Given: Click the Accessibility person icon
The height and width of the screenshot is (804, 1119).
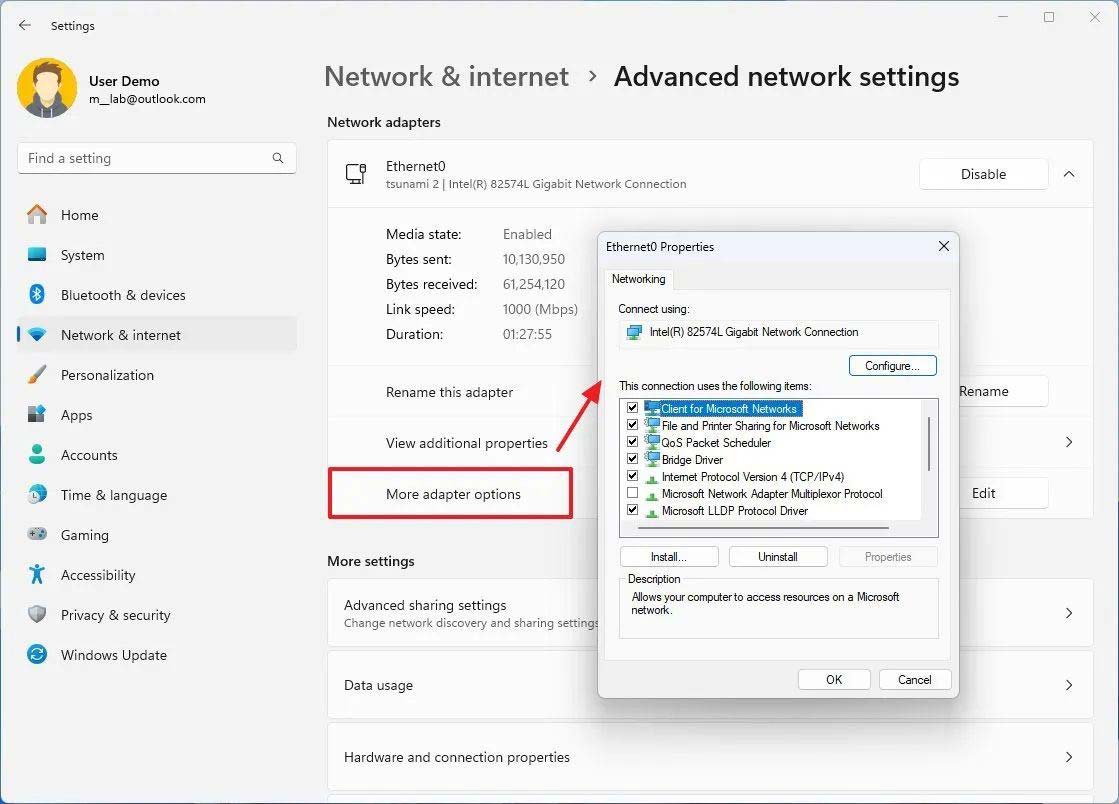Looking at the screenshot, I should coord(37,575).
